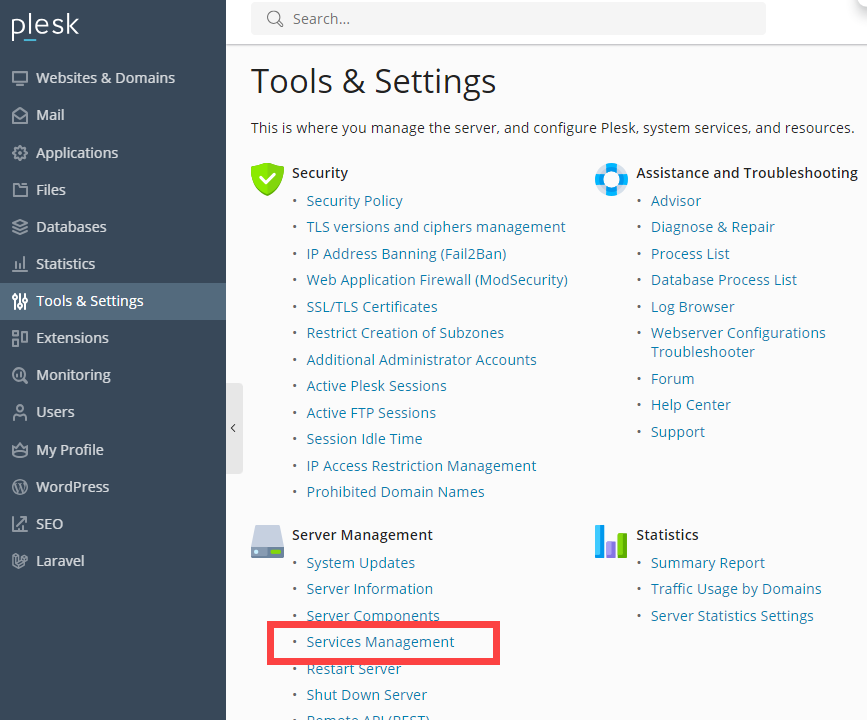Open IP Access Restriction Management
Viewport: 867px width, 720px height.
421,466
